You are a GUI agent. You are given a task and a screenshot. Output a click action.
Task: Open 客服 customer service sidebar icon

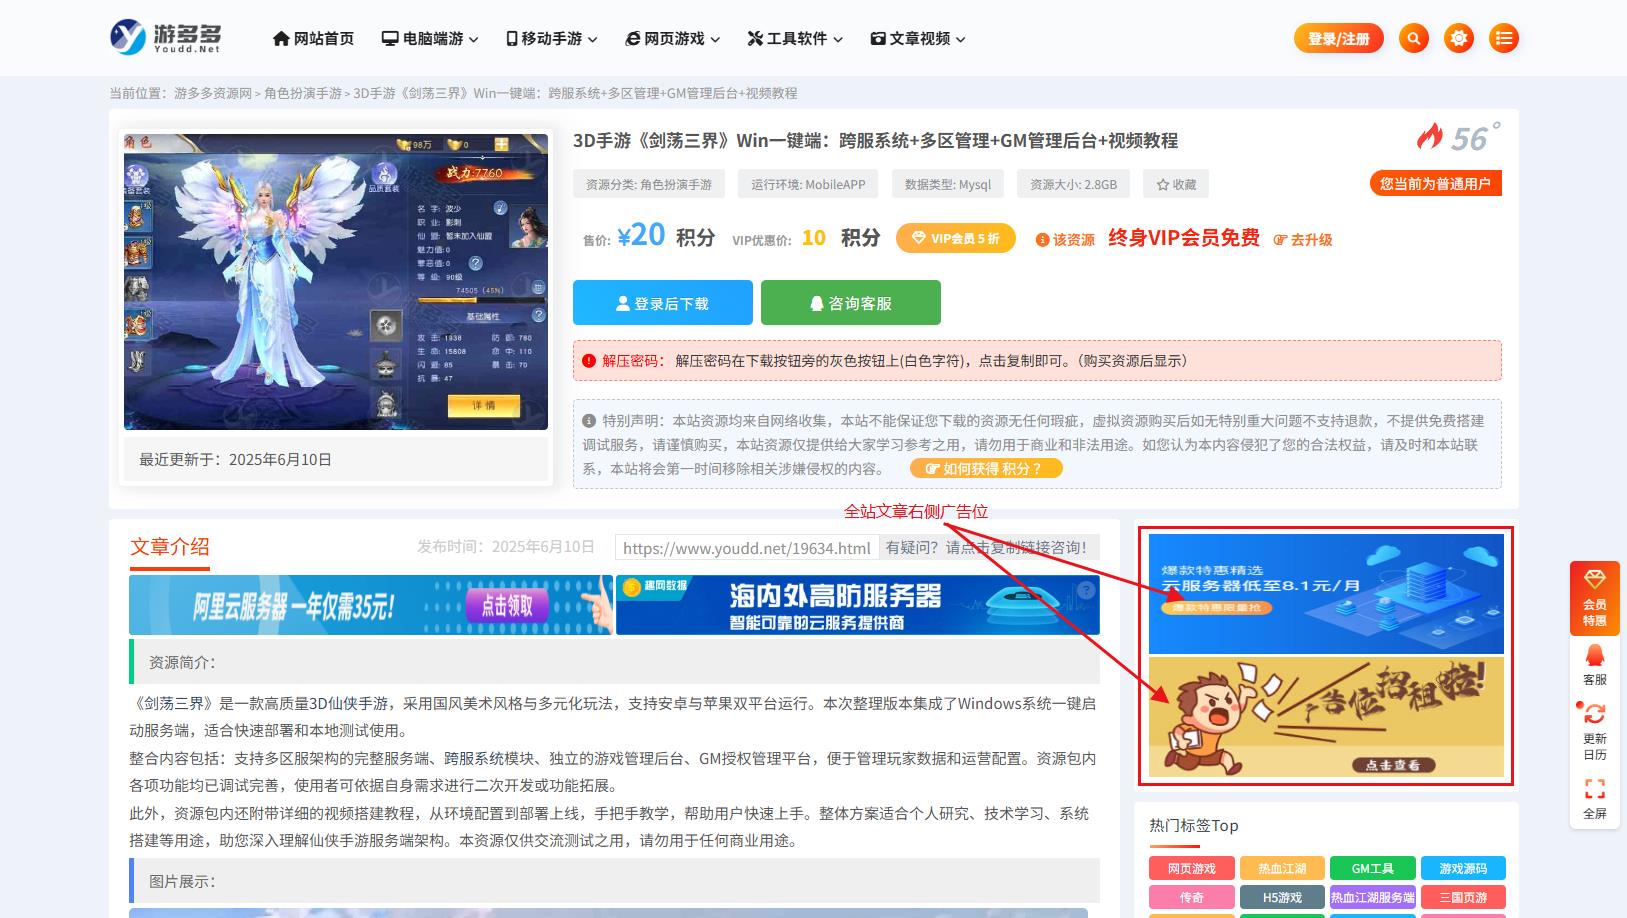(x=1594, y=665)
